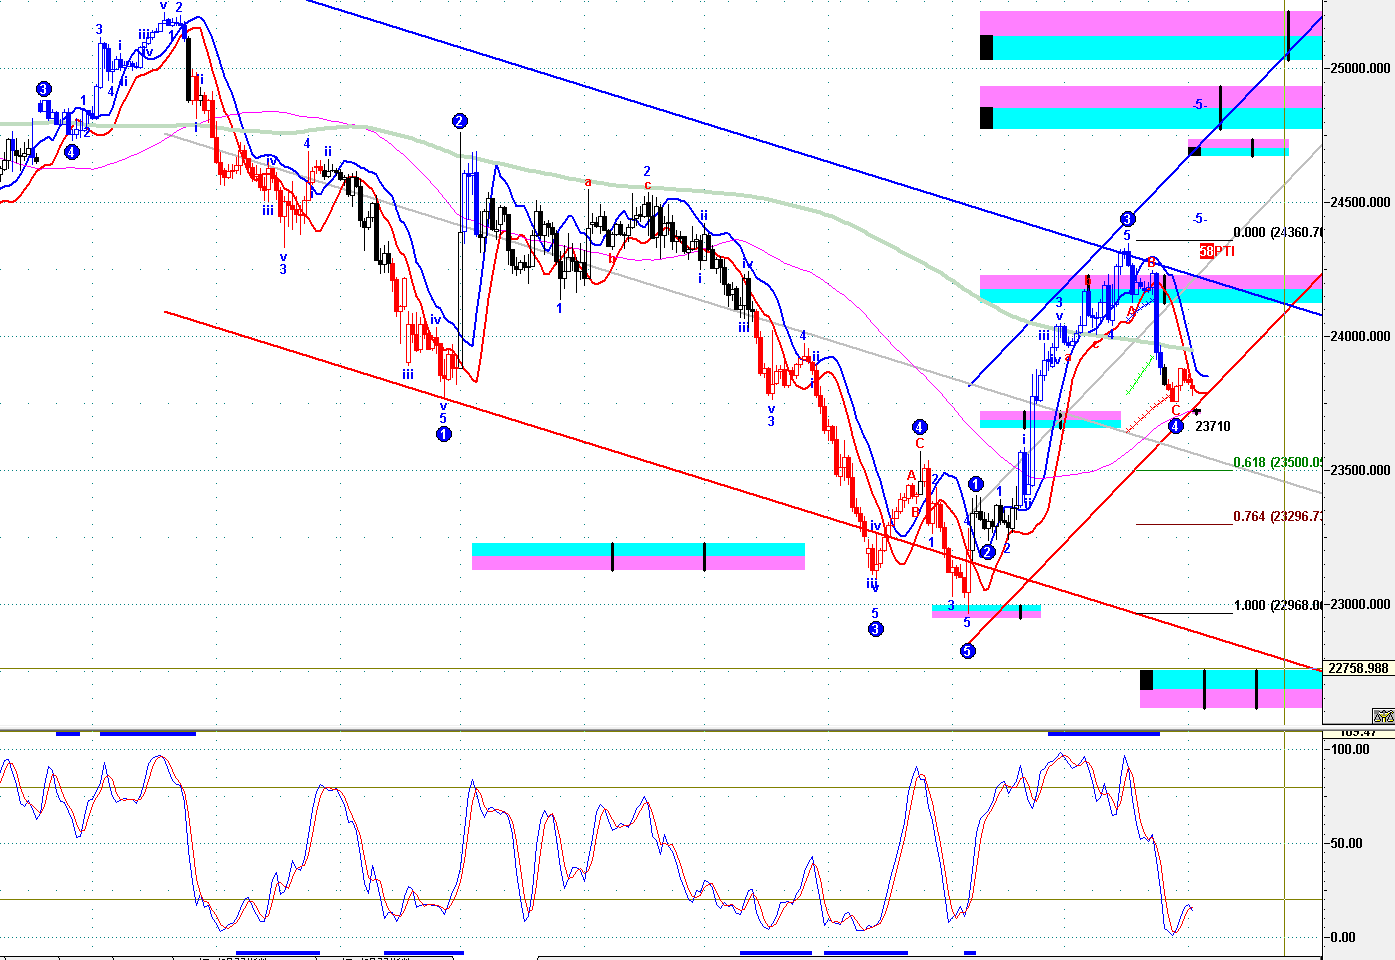Click black square handle of topmost projection box

[986, 47]
